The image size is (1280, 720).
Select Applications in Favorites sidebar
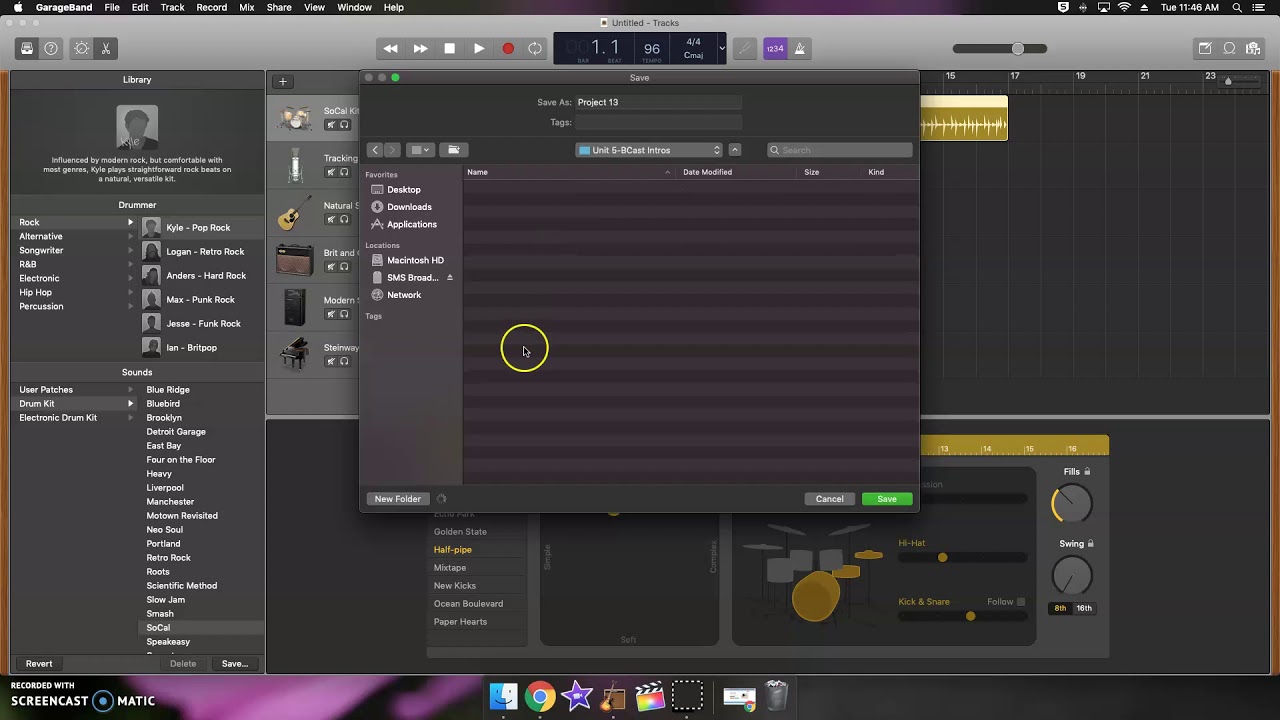point(412,224)
